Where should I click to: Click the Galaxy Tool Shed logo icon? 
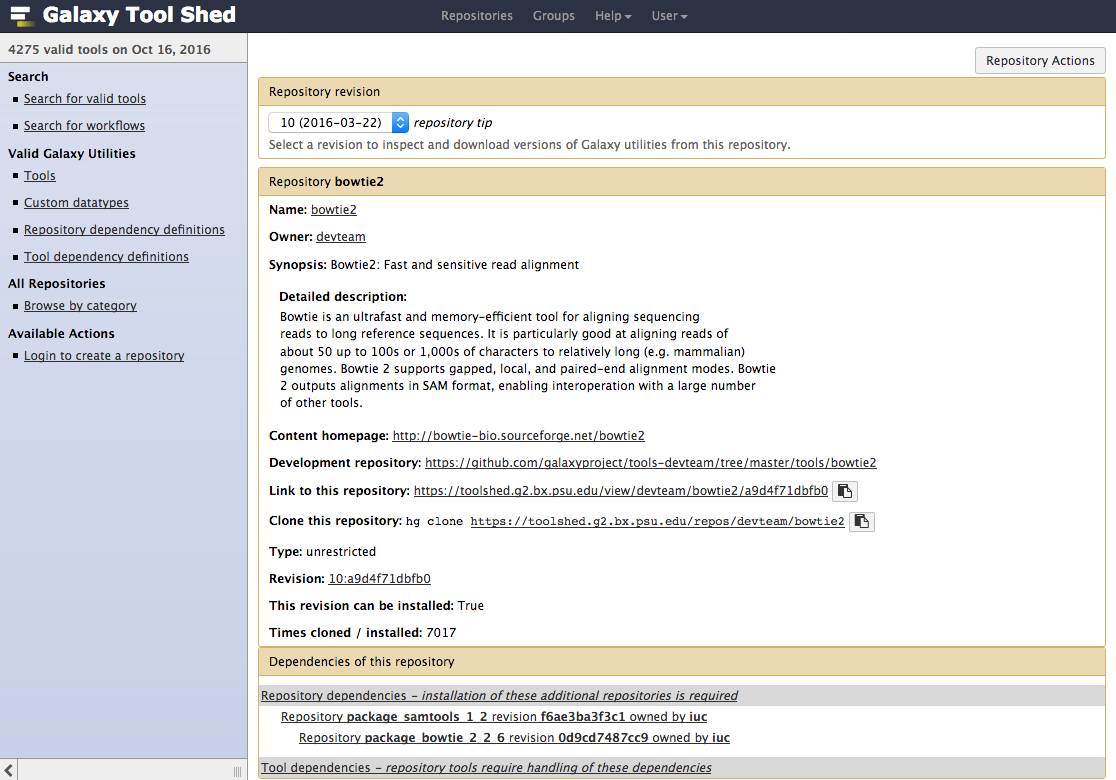pos(21,16)
